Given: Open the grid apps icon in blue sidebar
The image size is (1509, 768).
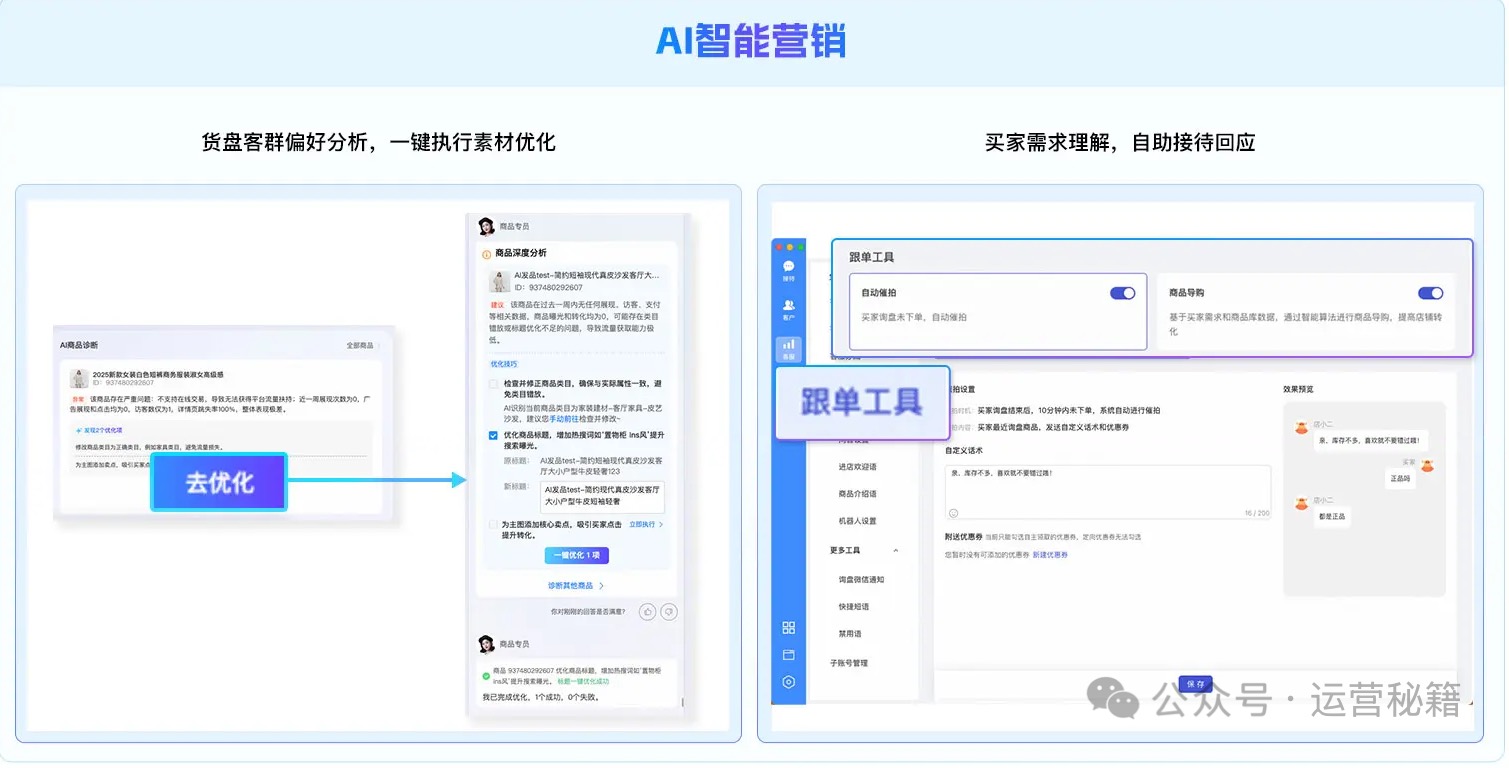Looking at the screenshot, I should click(x=788, y=627).
